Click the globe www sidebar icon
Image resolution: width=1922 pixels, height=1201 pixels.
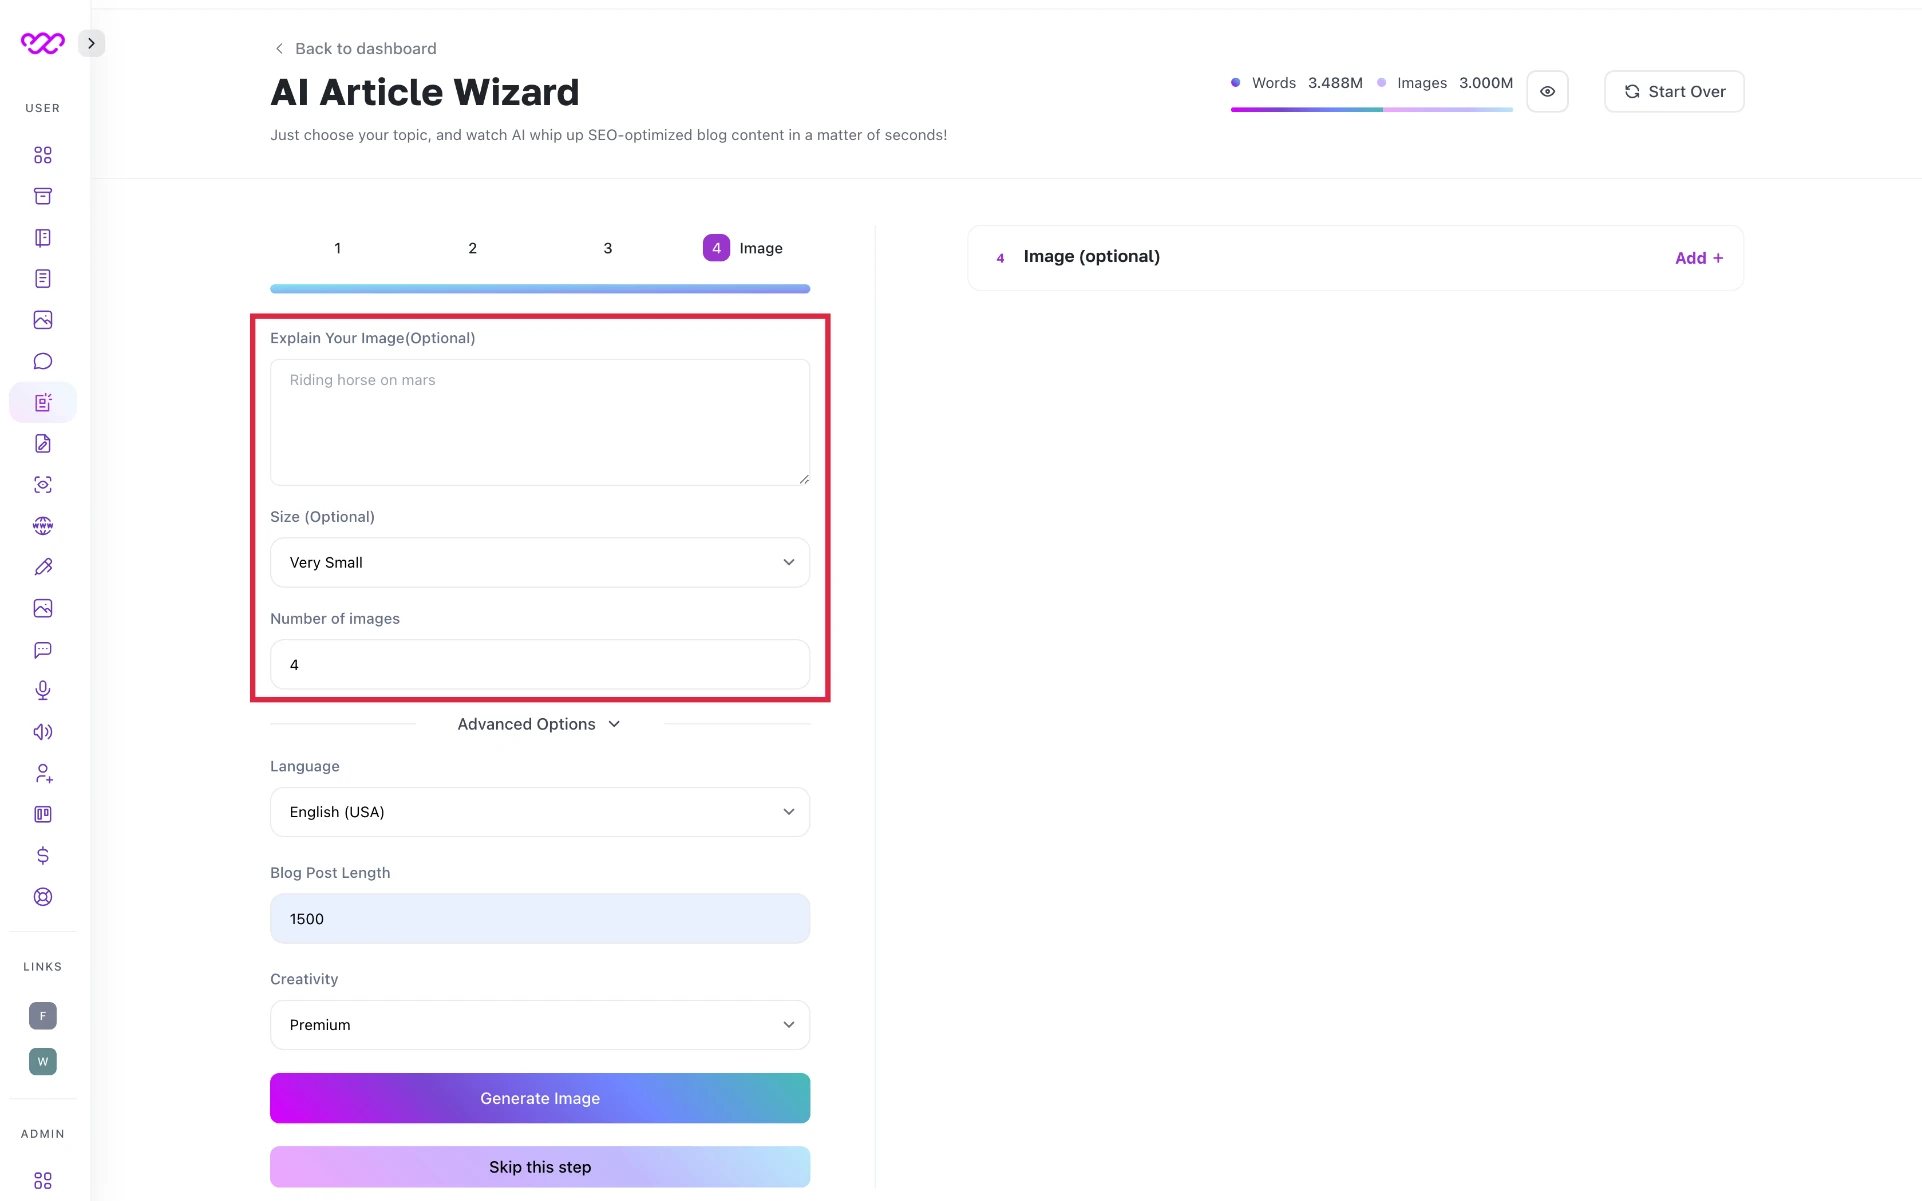click(43, 526)
